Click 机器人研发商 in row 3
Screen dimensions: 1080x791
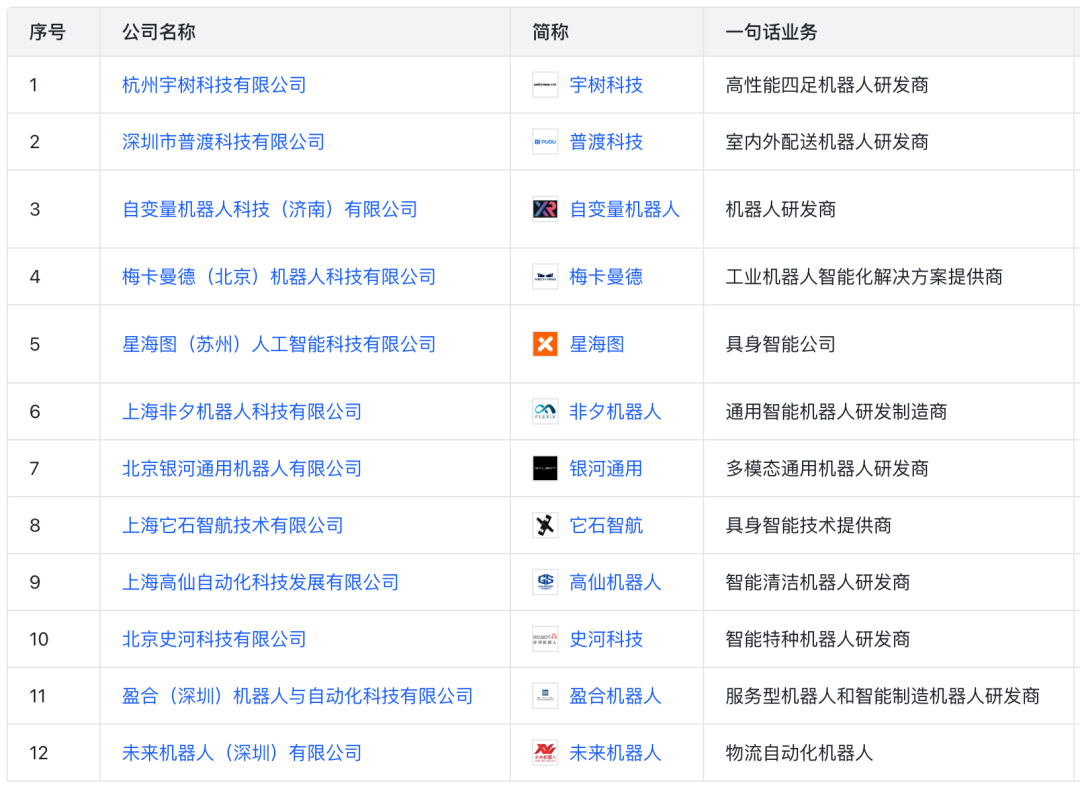point(781,209)
